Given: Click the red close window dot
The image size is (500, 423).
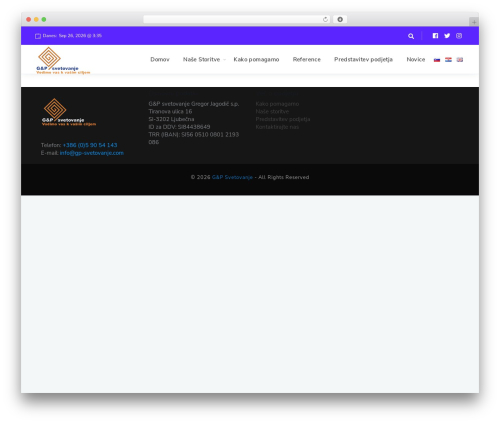Looking at the screenshot, I should [29, 19].
